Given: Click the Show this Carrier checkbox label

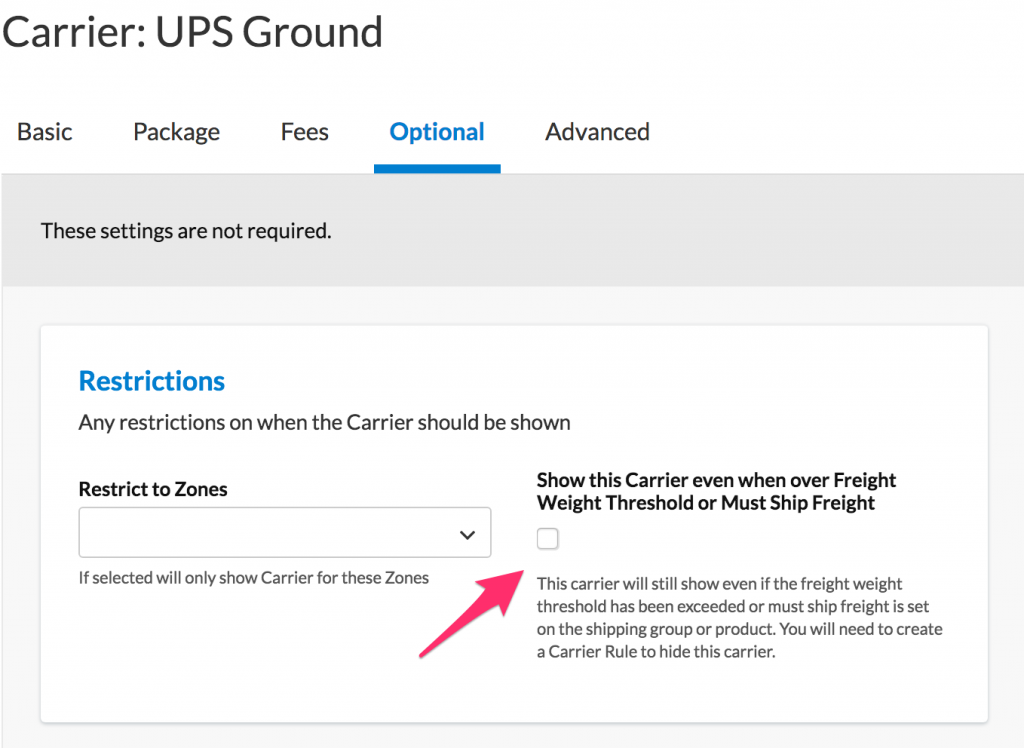Looking at the screenshot, I should [716, 481].
